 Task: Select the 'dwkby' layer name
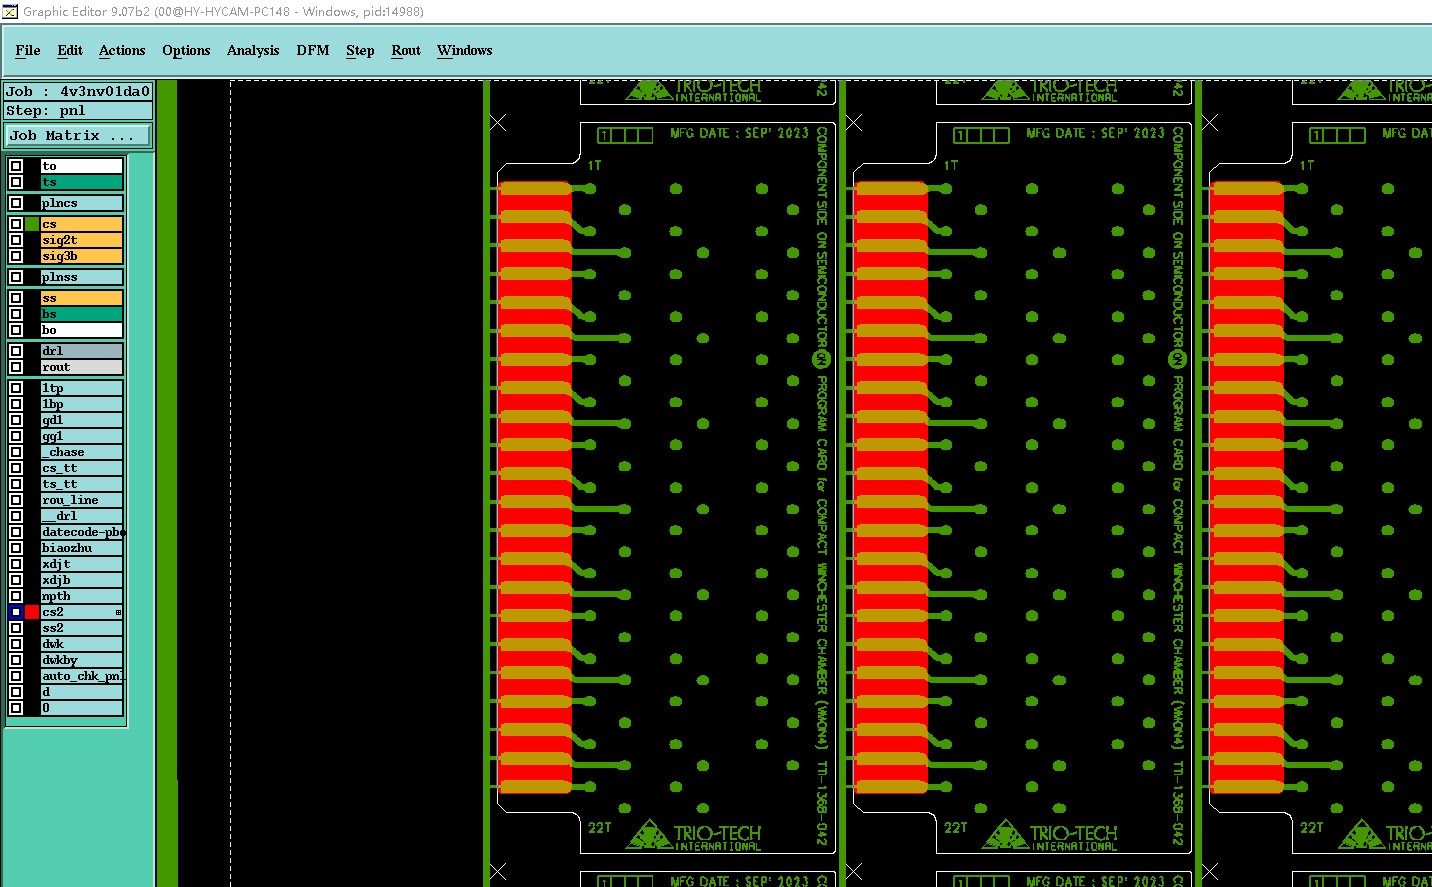pyautogui.click(x=82, y=660)
